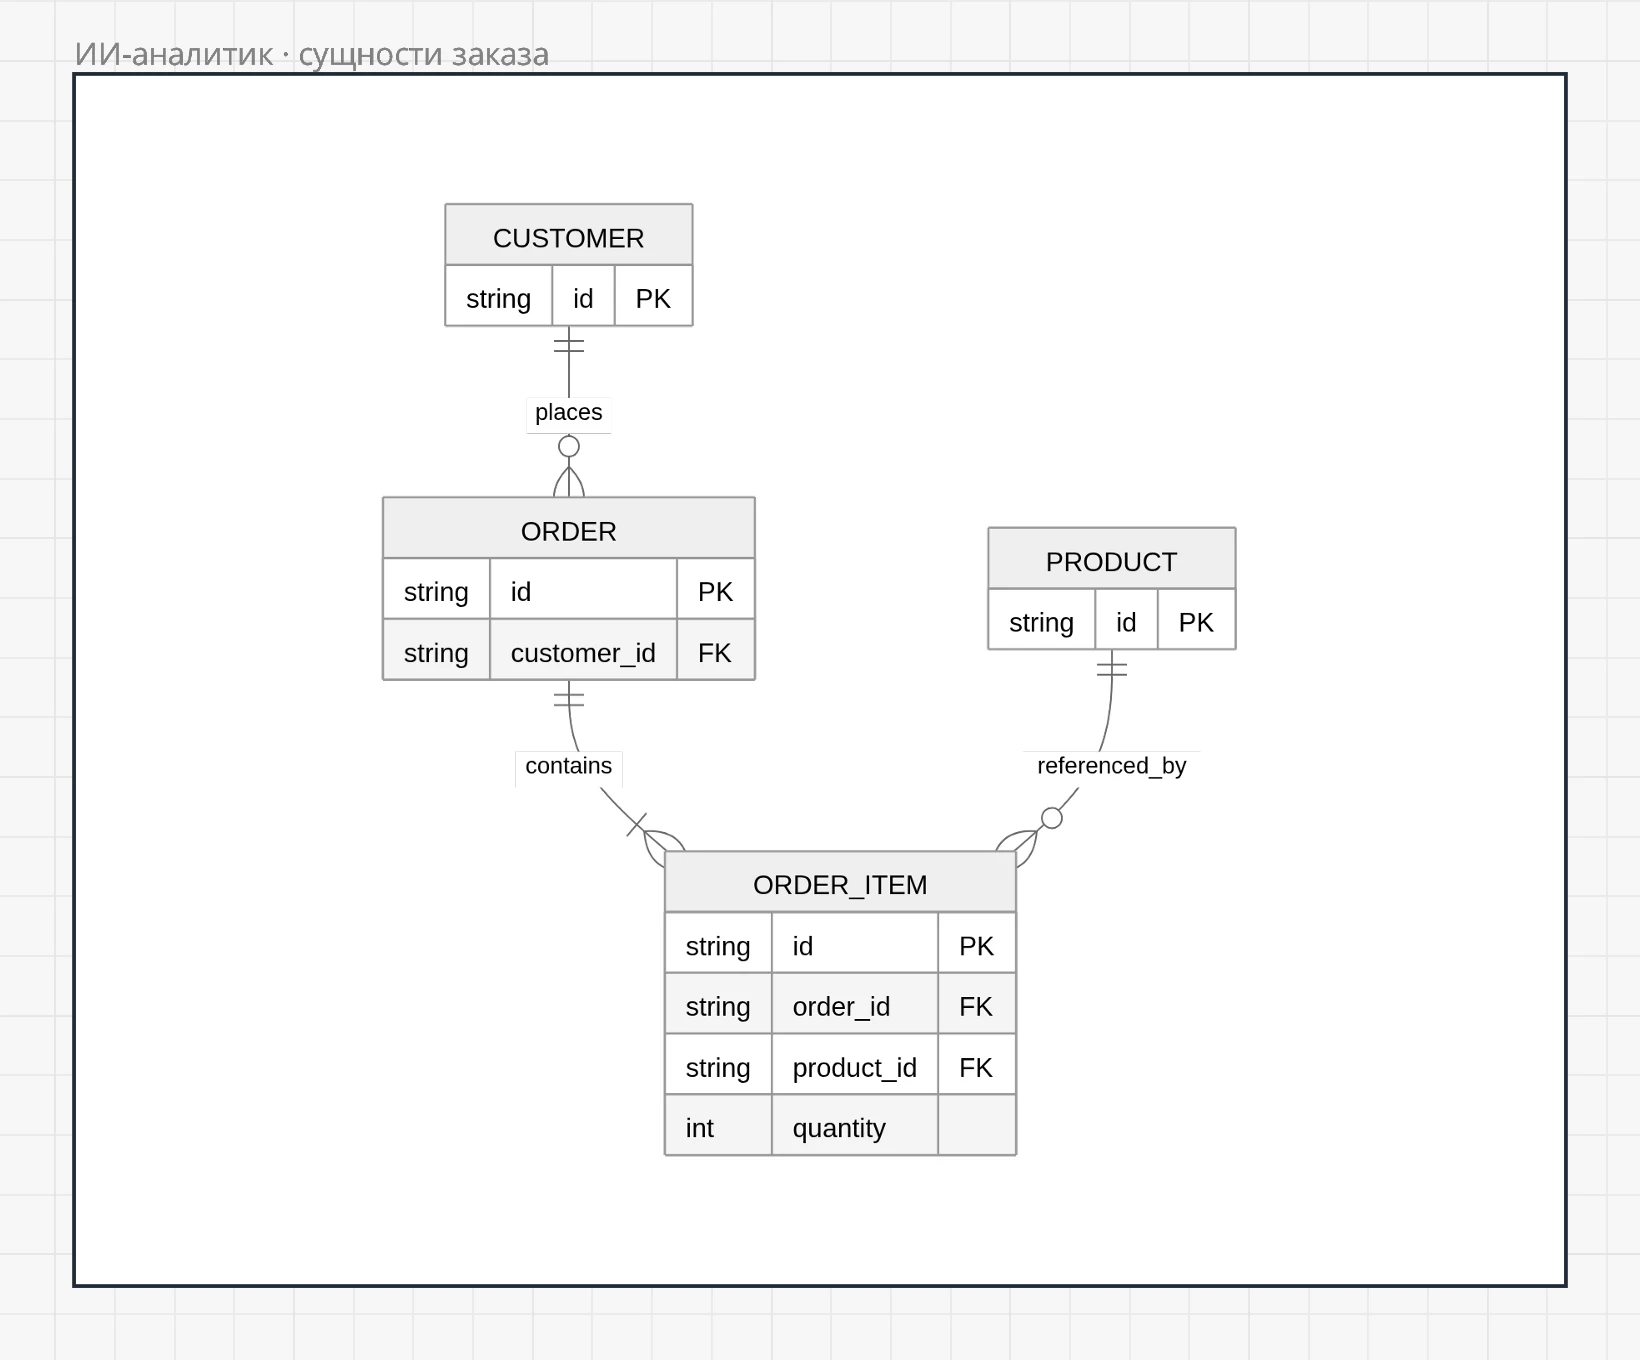The image size is (1640, 1360).
Task: Click the FK cell beside customer_id
Action: 715,651
